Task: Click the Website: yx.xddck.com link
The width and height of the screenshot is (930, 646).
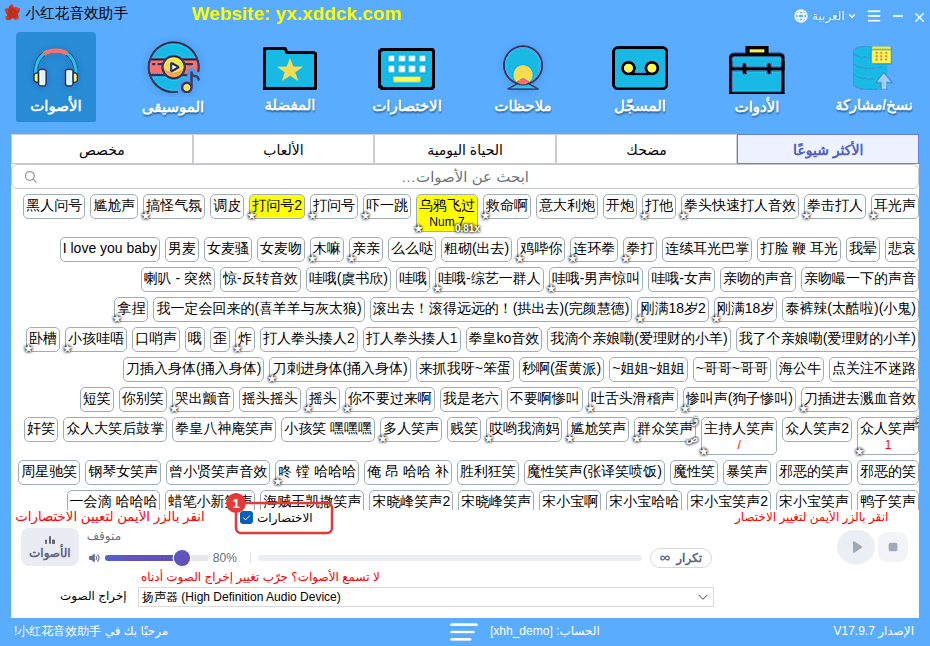Action: point(297,14)
